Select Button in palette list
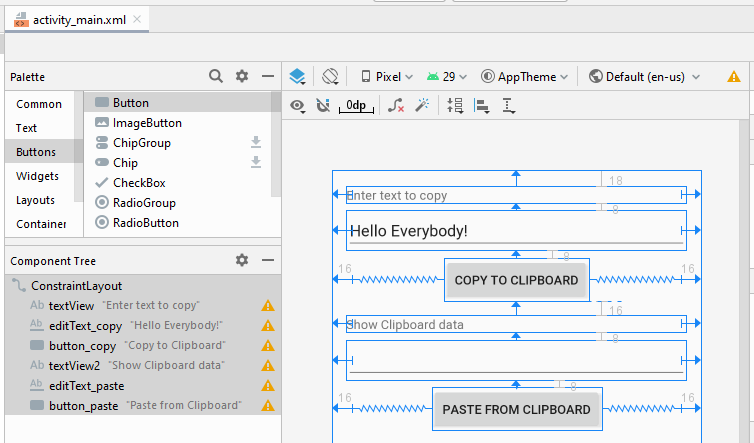 [x=178, y=103]
